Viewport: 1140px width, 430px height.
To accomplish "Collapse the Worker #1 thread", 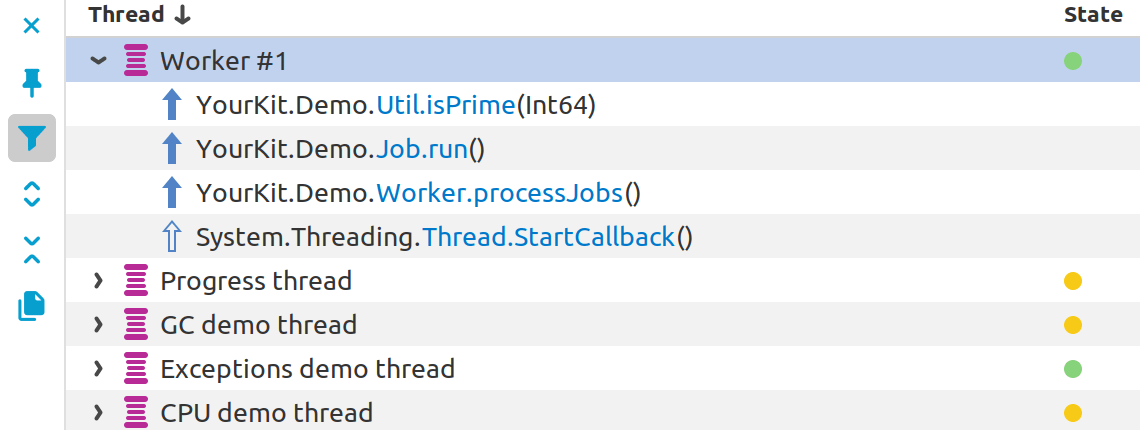I will 98,61.
